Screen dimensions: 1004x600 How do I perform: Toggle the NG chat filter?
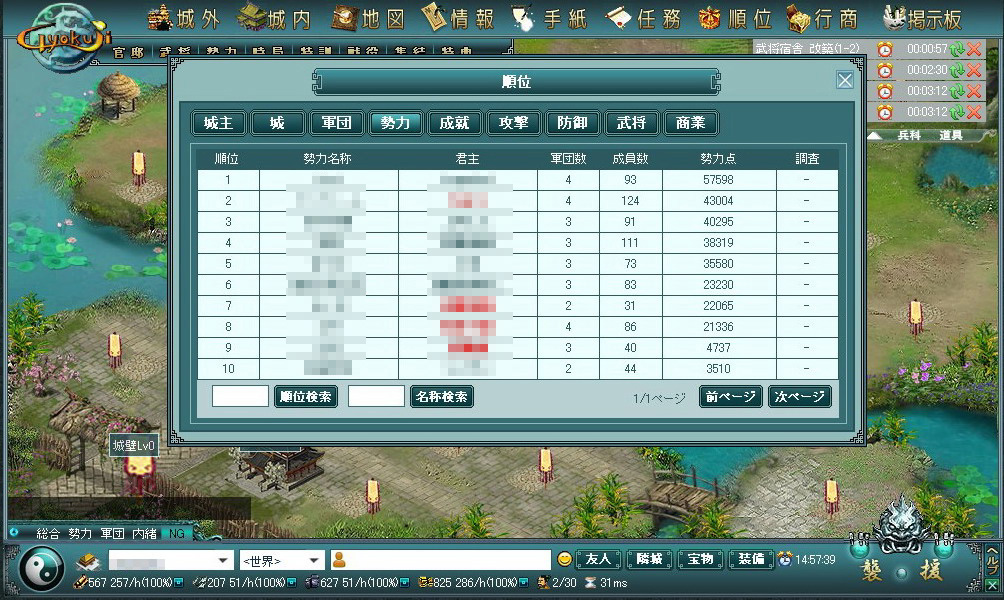point(177,533)
